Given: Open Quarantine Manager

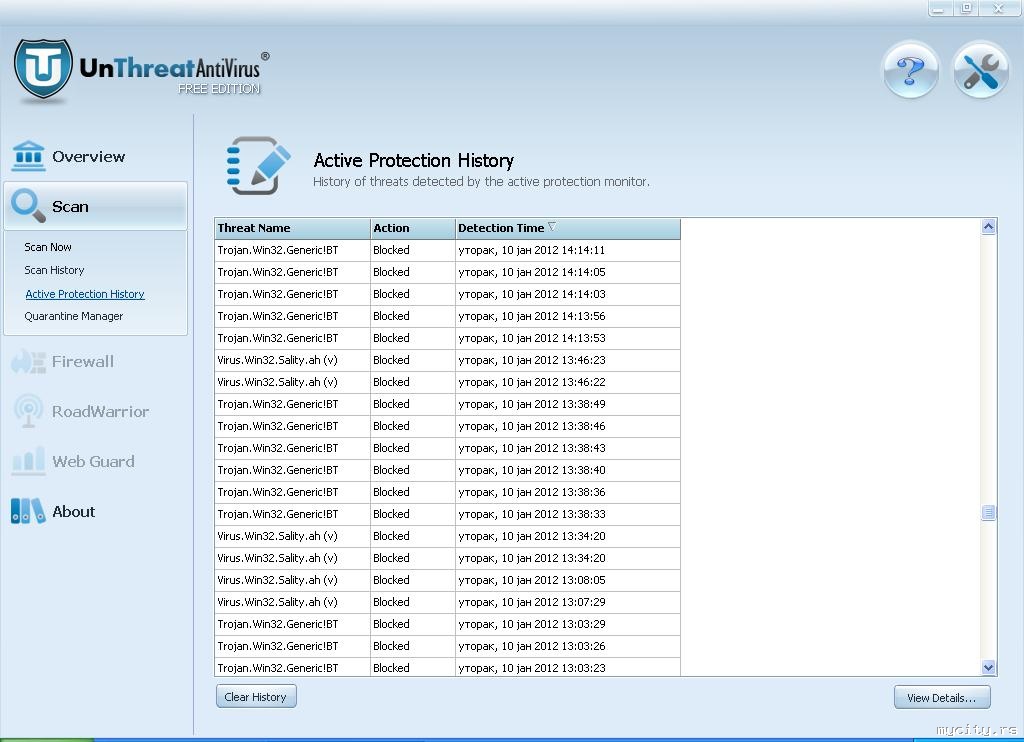Looking at the screenshot, I should 74,316.
